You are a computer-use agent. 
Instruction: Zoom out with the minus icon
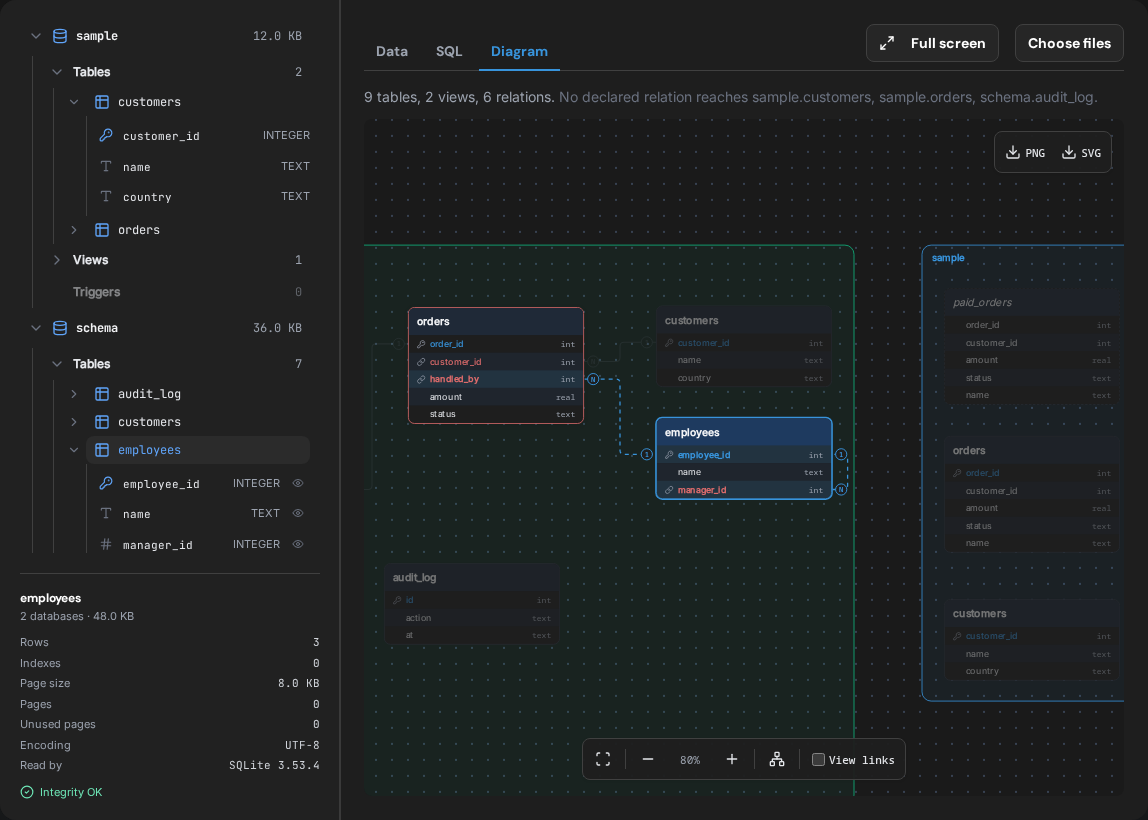[647, 759]
